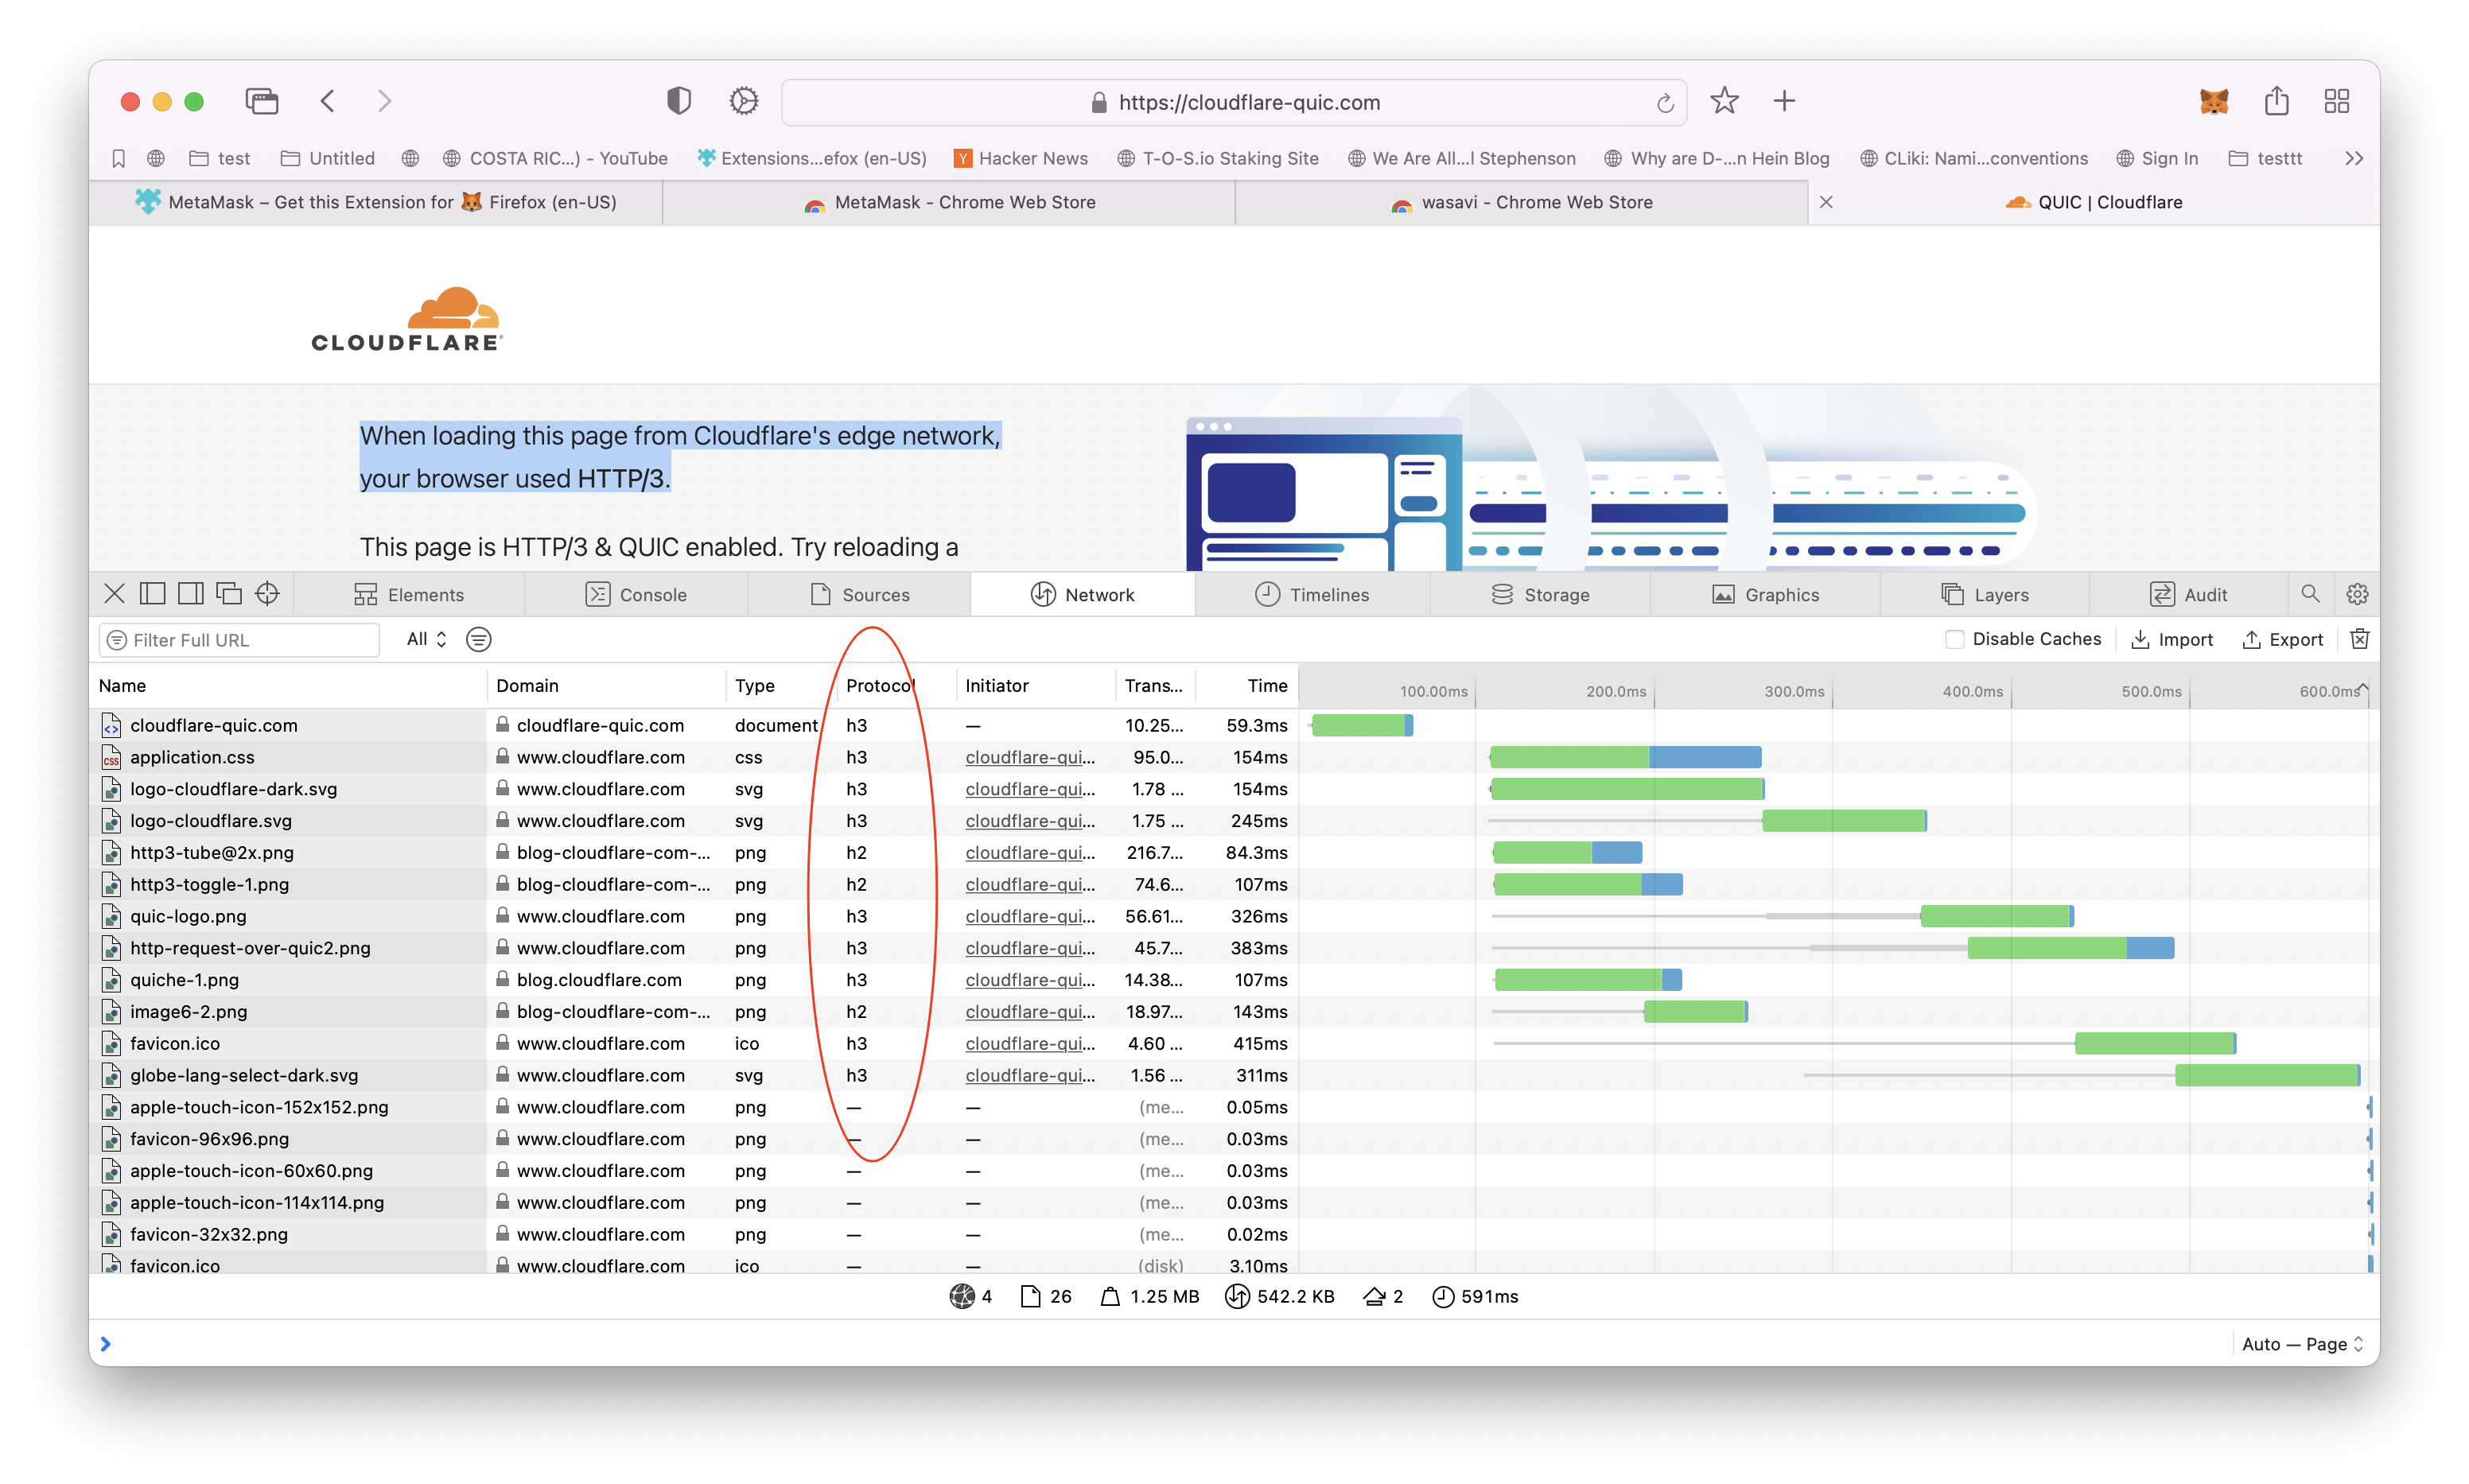2469x1484 pixels.
Task: Open the All resource type dropdown
Action: click(426, 639)
